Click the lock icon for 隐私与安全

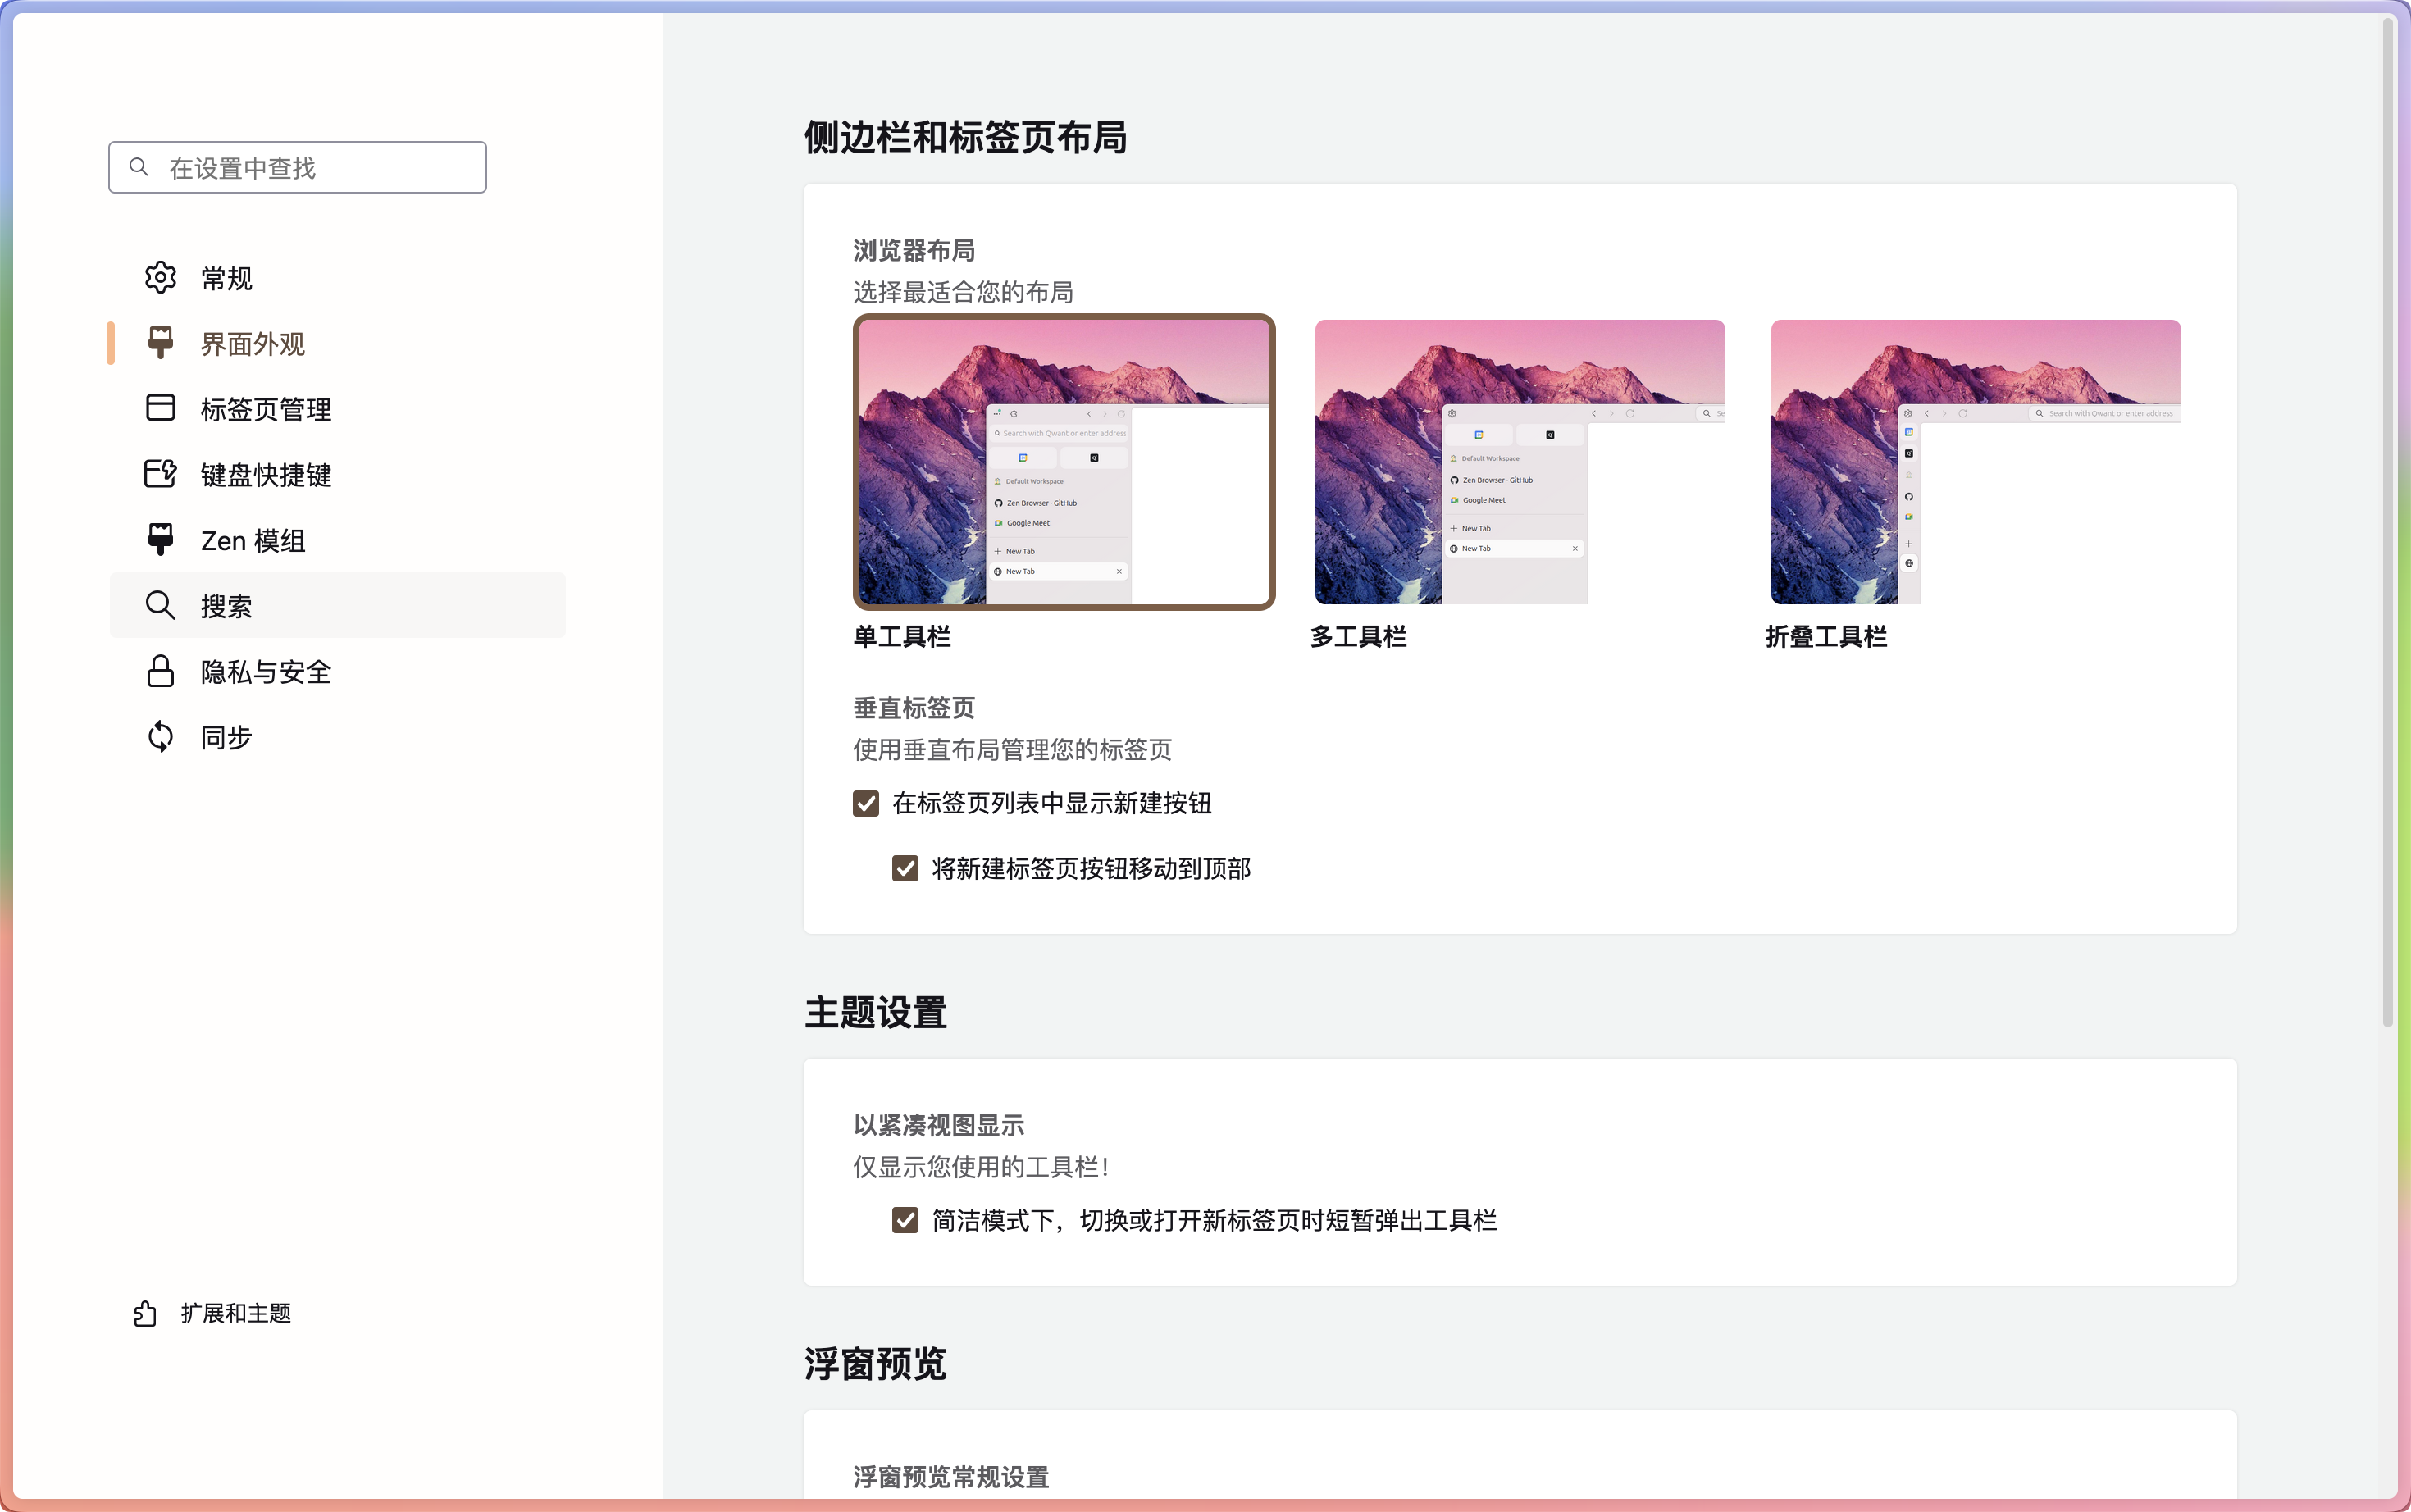coord(160,671)
